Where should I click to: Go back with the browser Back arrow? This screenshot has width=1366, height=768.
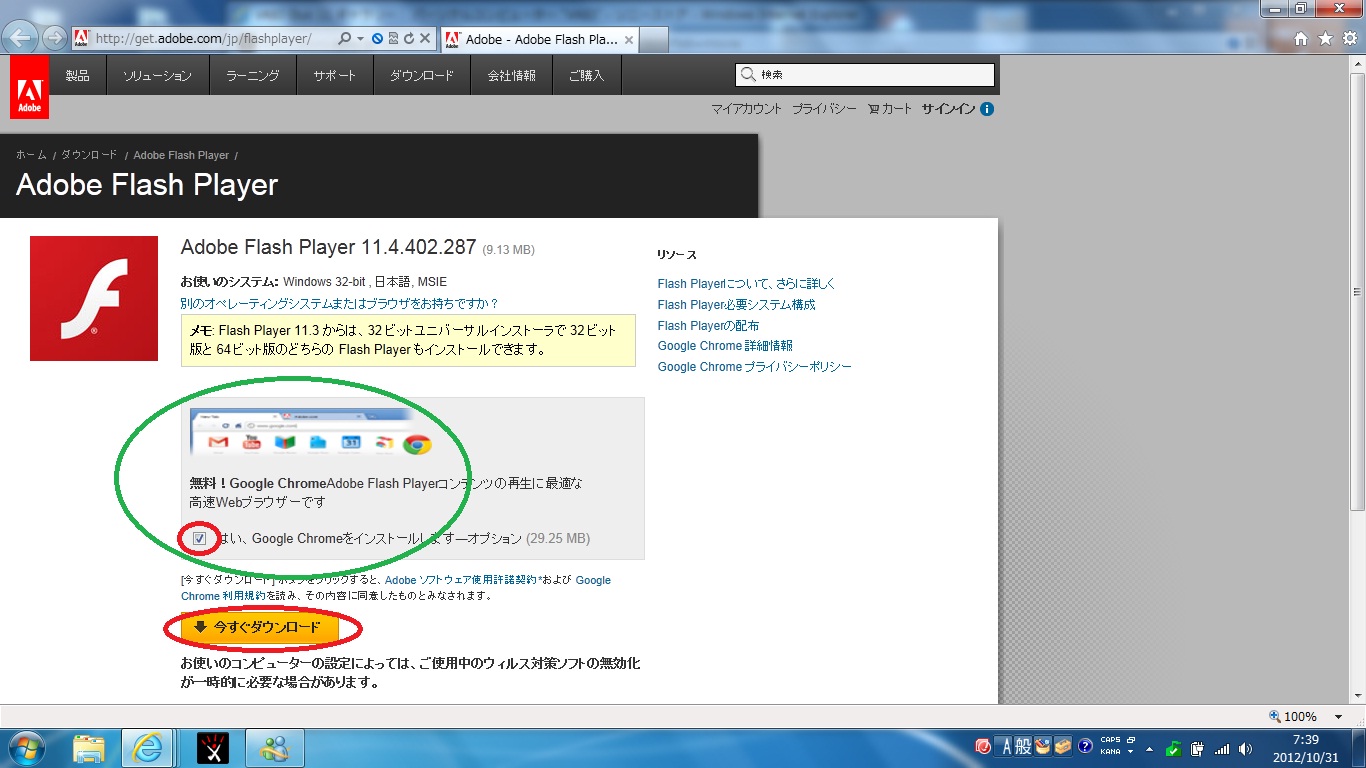(21, 38)
